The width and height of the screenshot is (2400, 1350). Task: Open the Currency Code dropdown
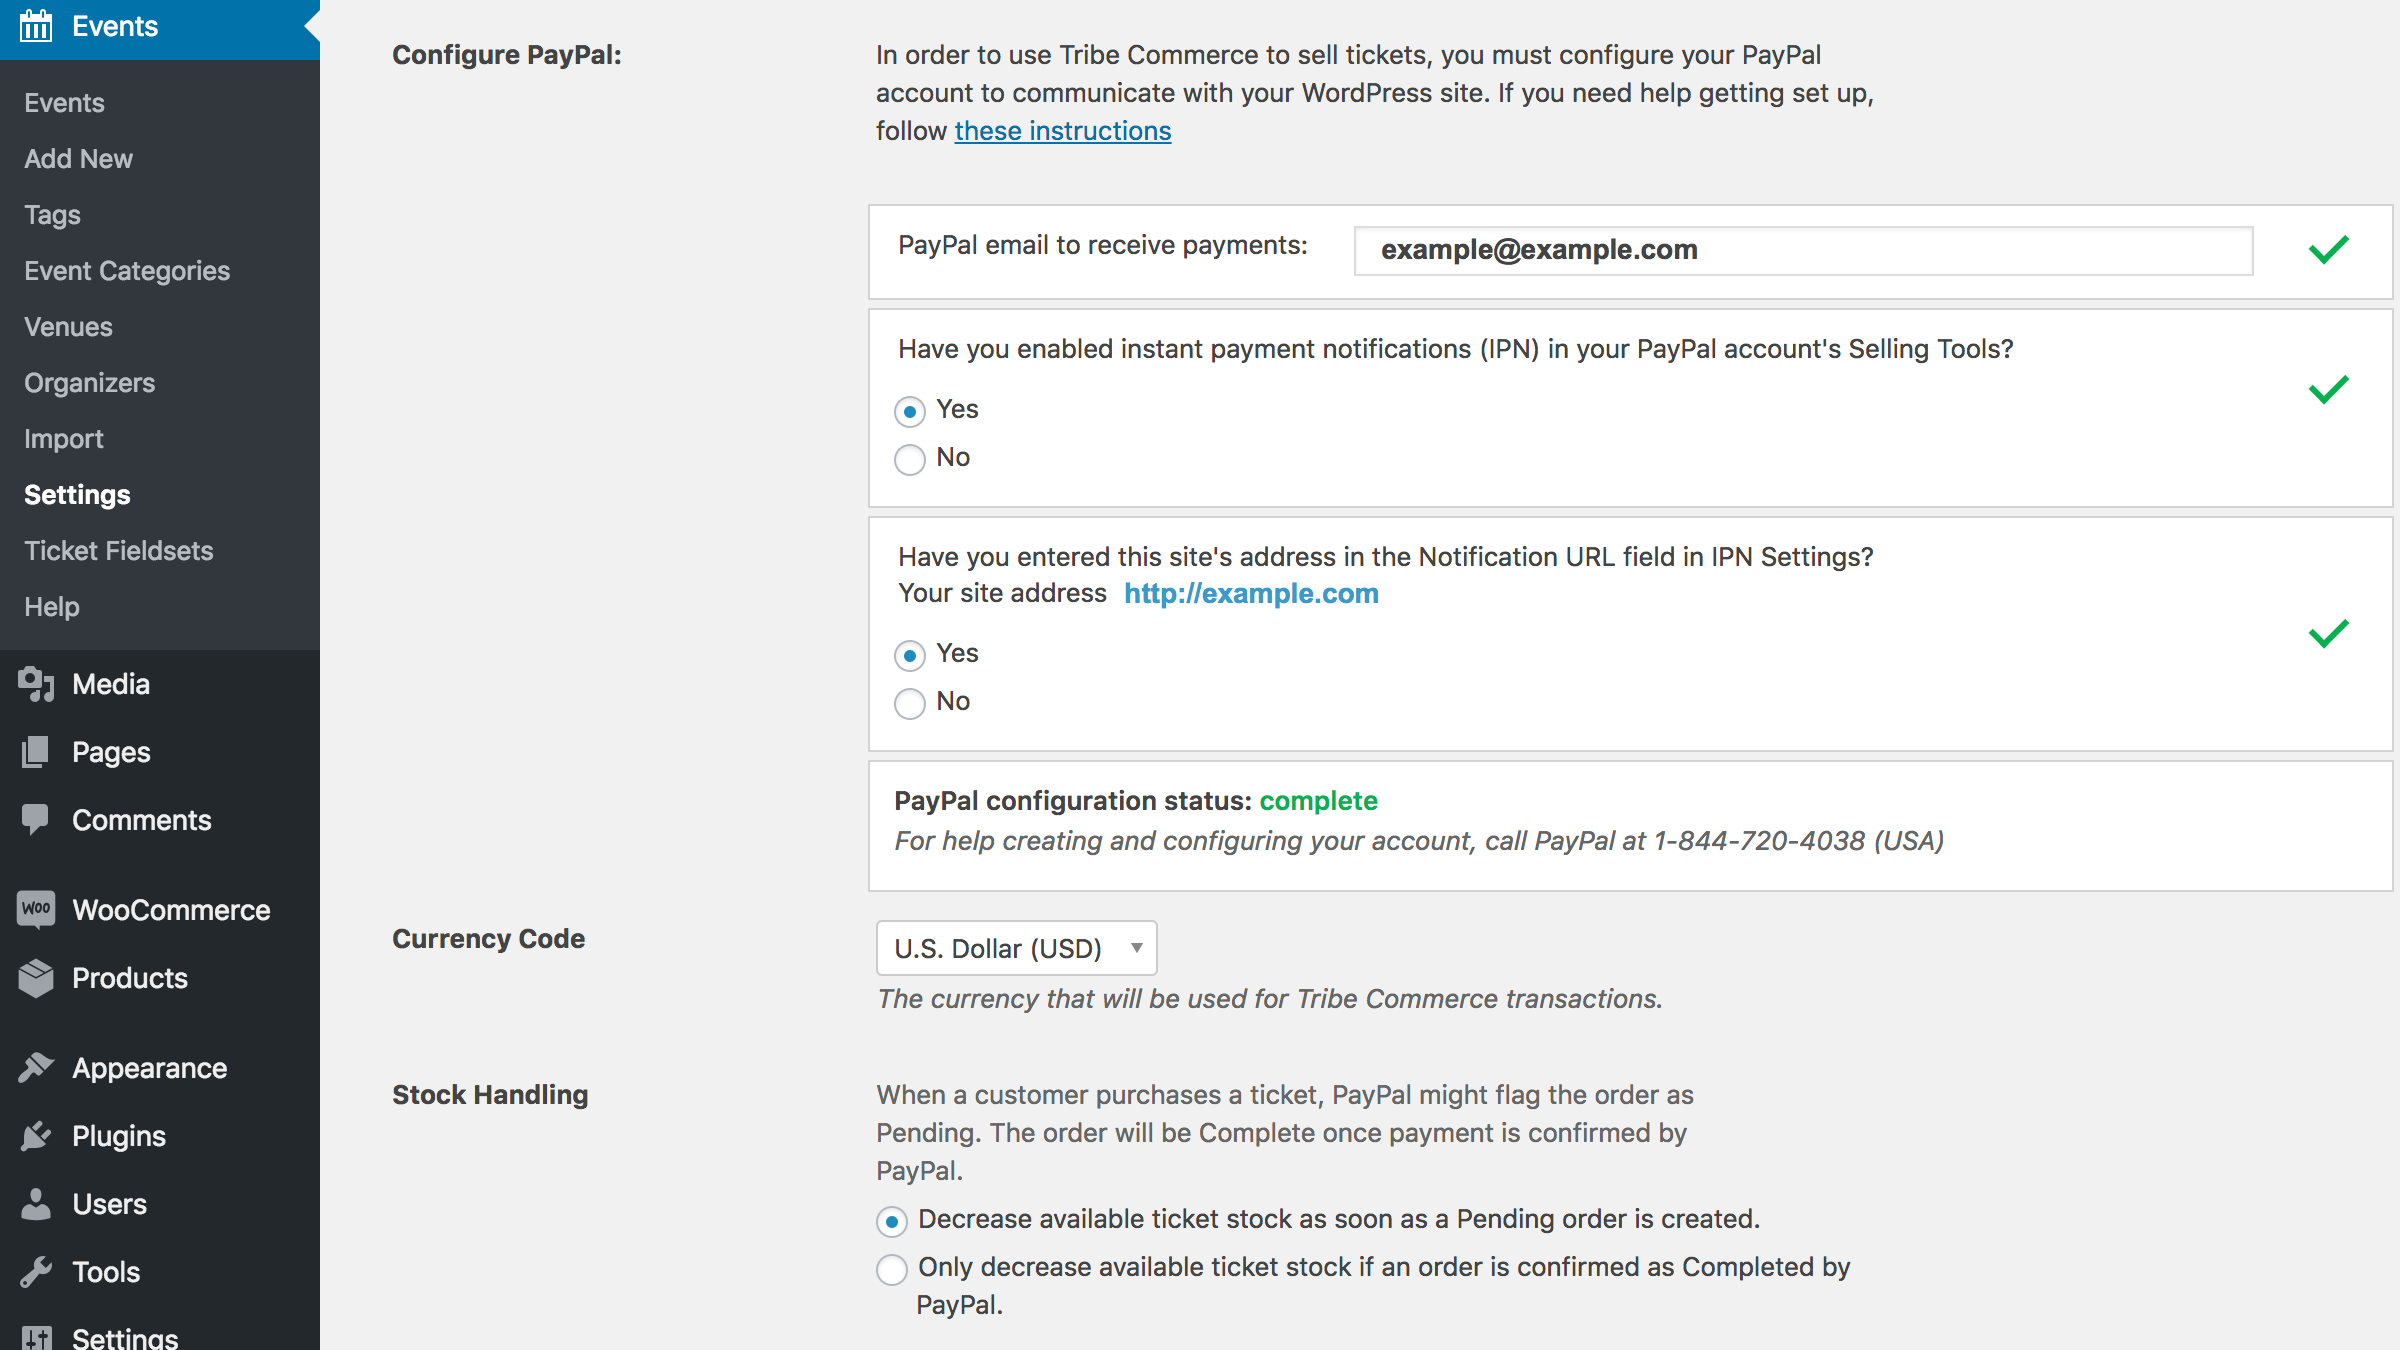tap(1016, 948)
